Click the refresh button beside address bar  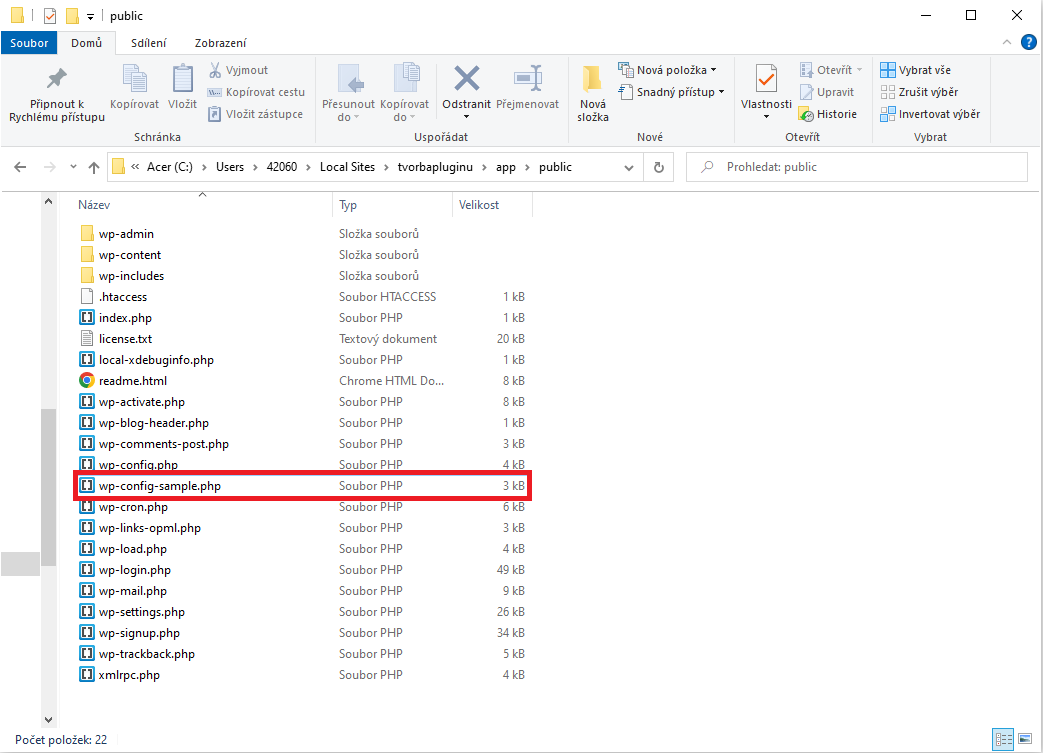click(x=658, y=167)
